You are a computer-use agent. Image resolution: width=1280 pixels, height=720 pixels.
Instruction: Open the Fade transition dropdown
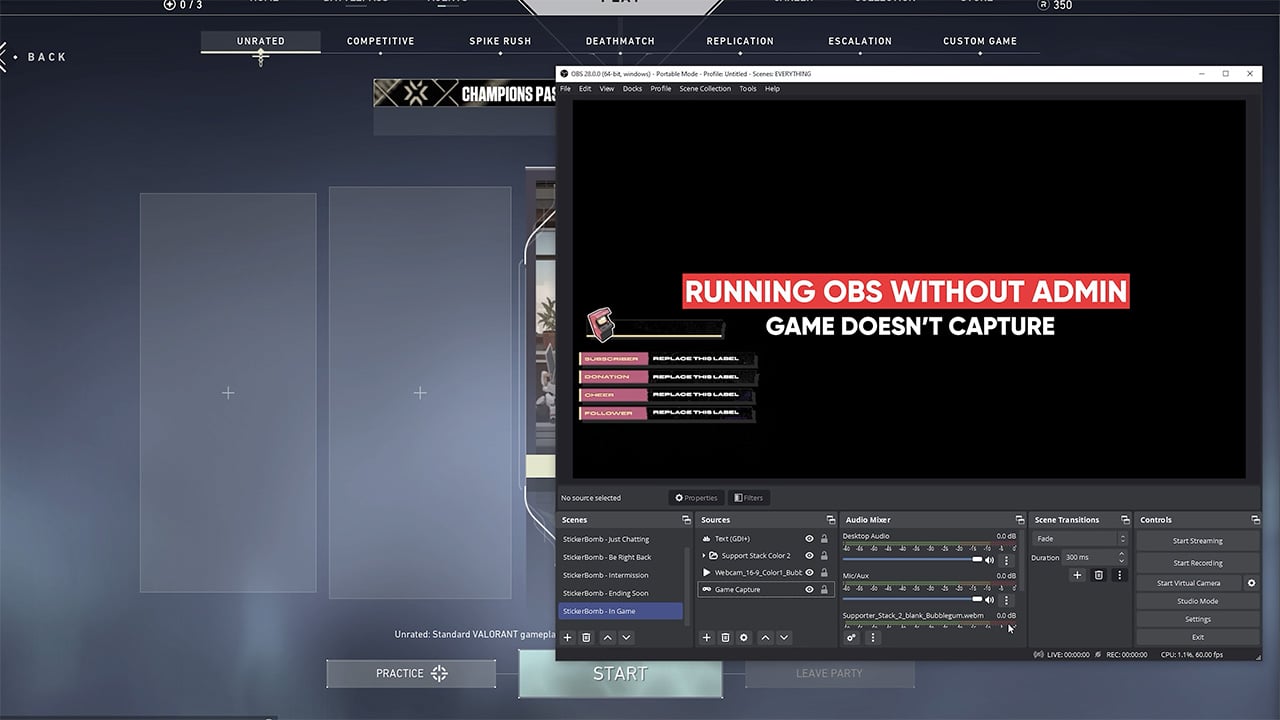coord(1080,539)
